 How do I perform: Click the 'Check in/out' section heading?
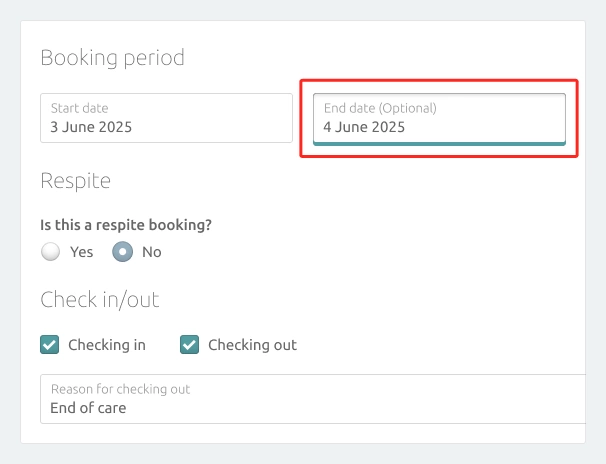100,300
